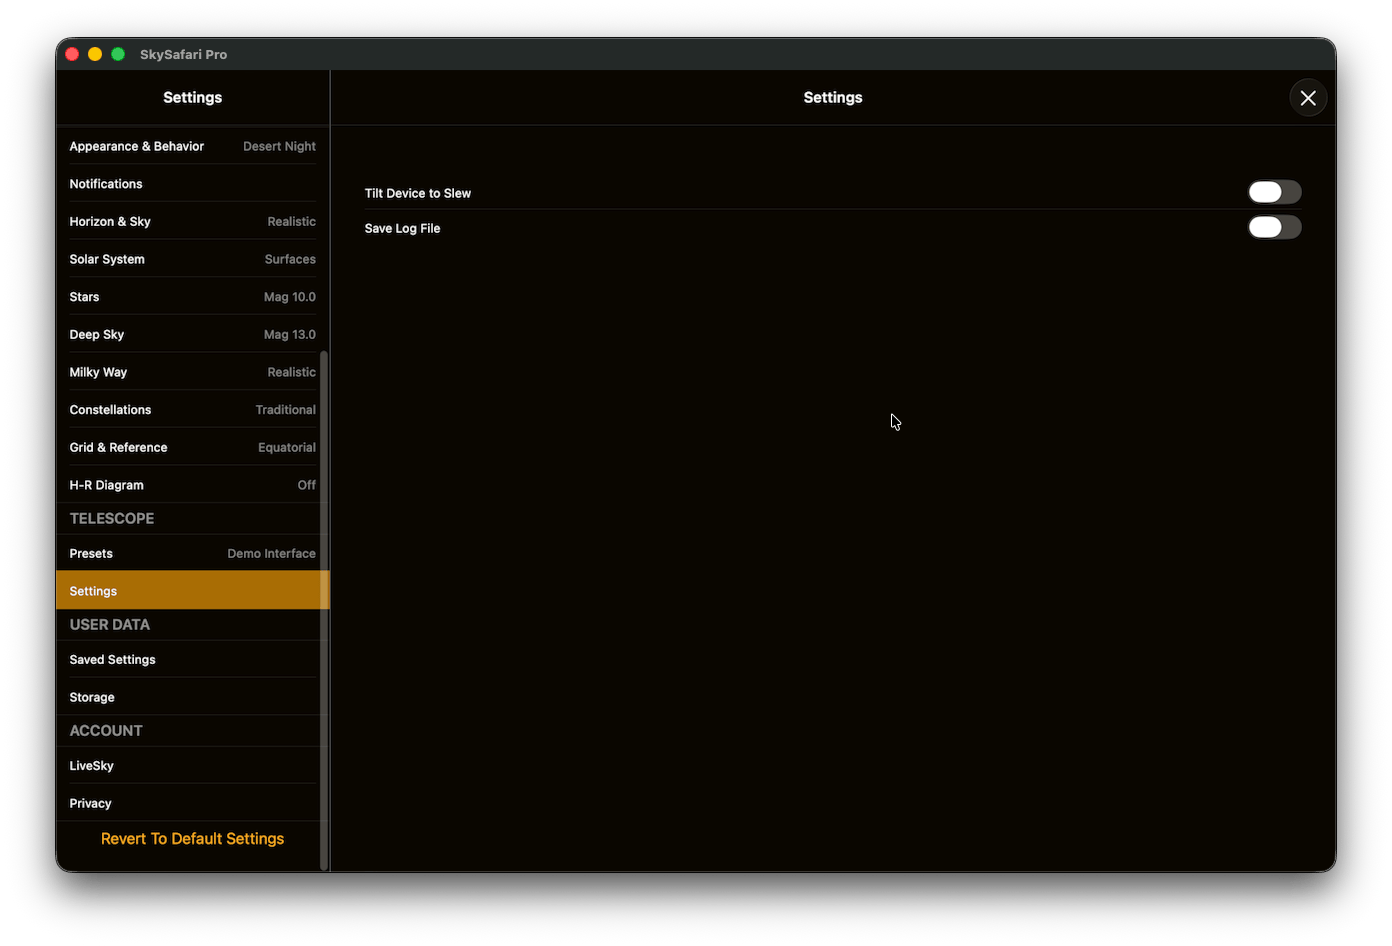Close the Settings panel with X icon
Viewport: 1392px width, 946px height.
click(1307, 98)
